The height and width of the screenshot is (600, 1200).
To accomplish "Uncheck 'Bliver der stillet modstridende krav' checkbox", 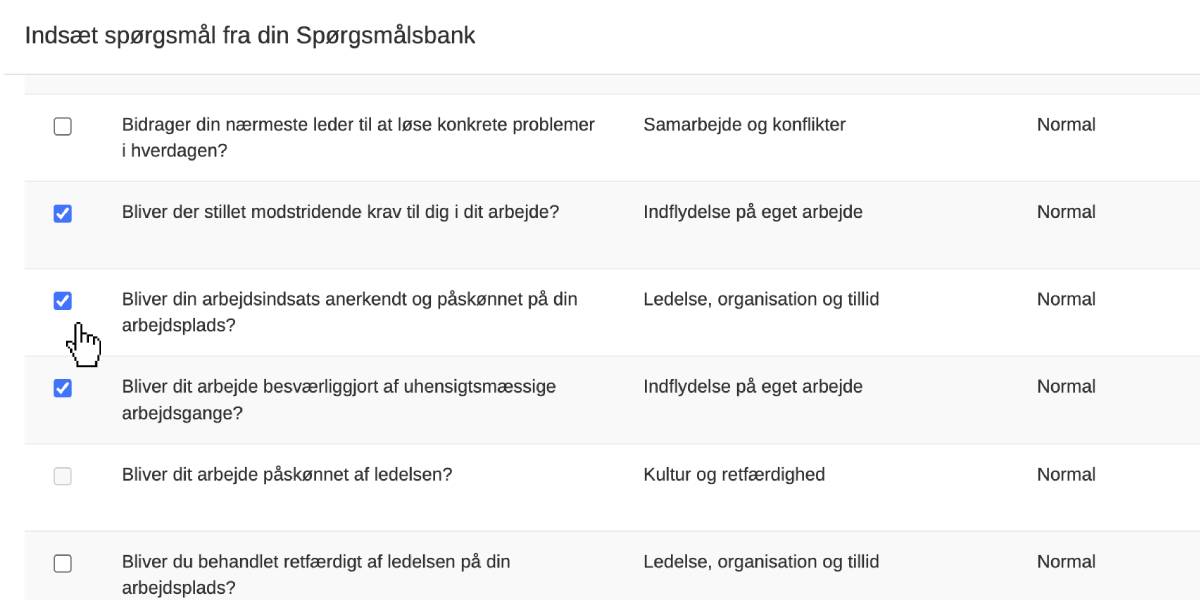I will point(62,214).
